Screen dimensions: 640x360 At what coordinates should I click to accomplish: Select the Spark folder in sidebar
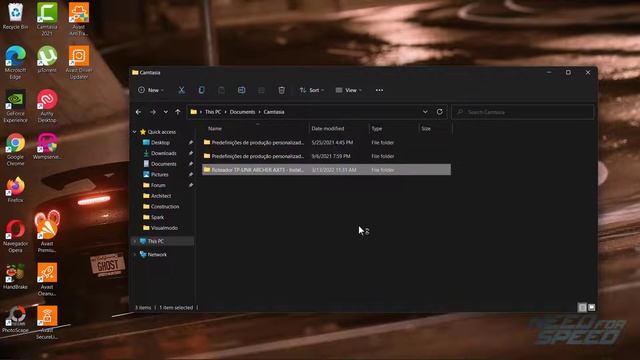(x=157, y=217)
